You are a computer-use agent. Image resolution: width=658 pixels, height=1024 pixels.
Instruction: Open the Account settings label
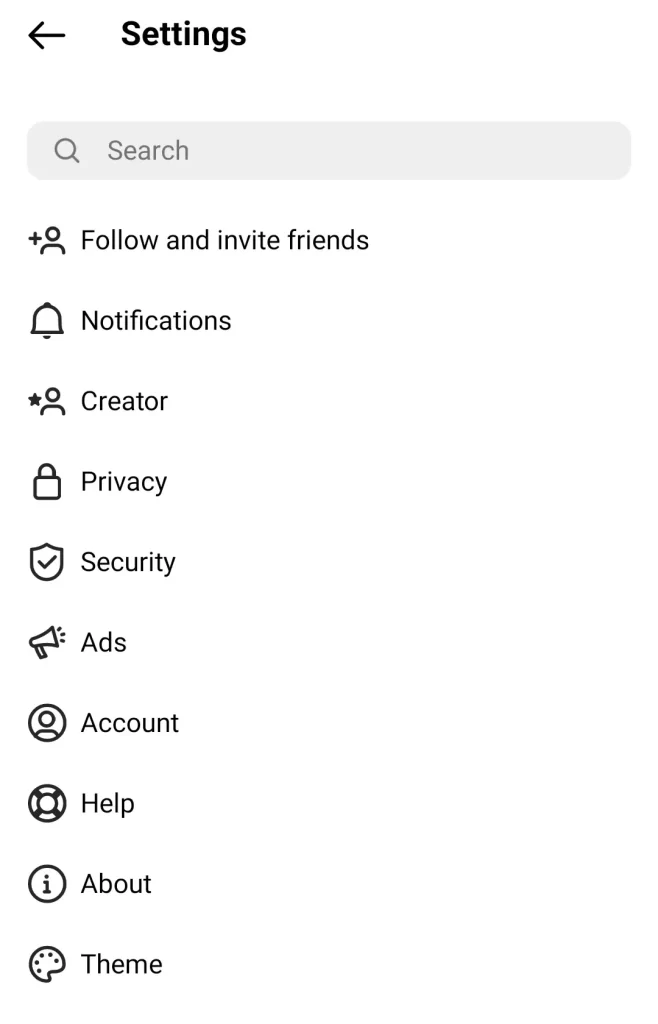(130, 723)
